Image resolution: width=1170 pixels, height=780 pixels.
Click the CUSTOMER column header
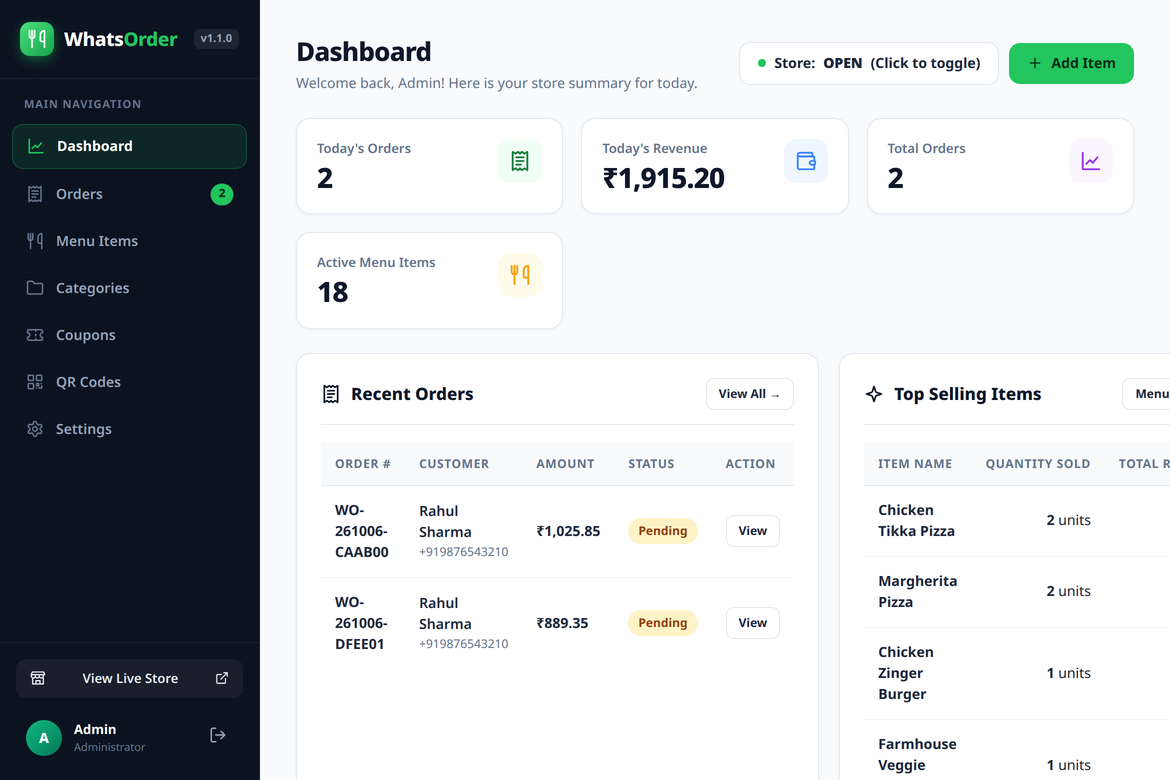pyautogui.click(x=454, y=464)
